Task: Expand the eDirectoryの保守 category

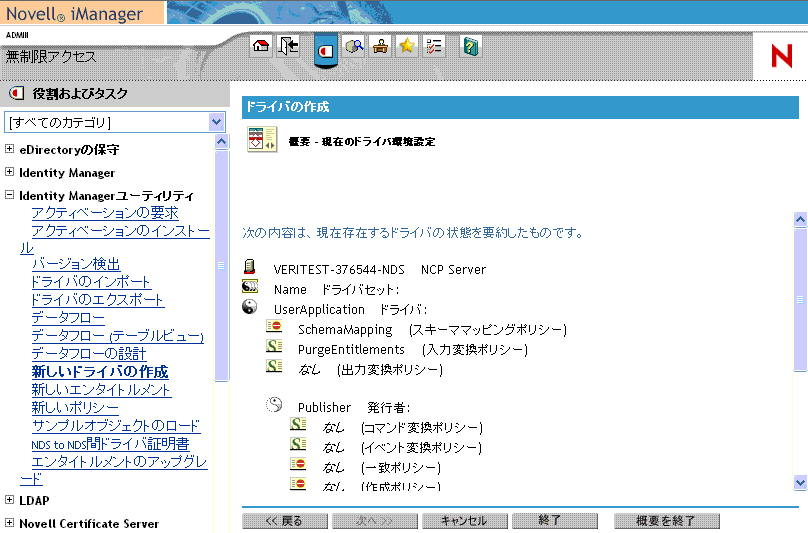Action: pyautogui.click(x=9, y=148)
